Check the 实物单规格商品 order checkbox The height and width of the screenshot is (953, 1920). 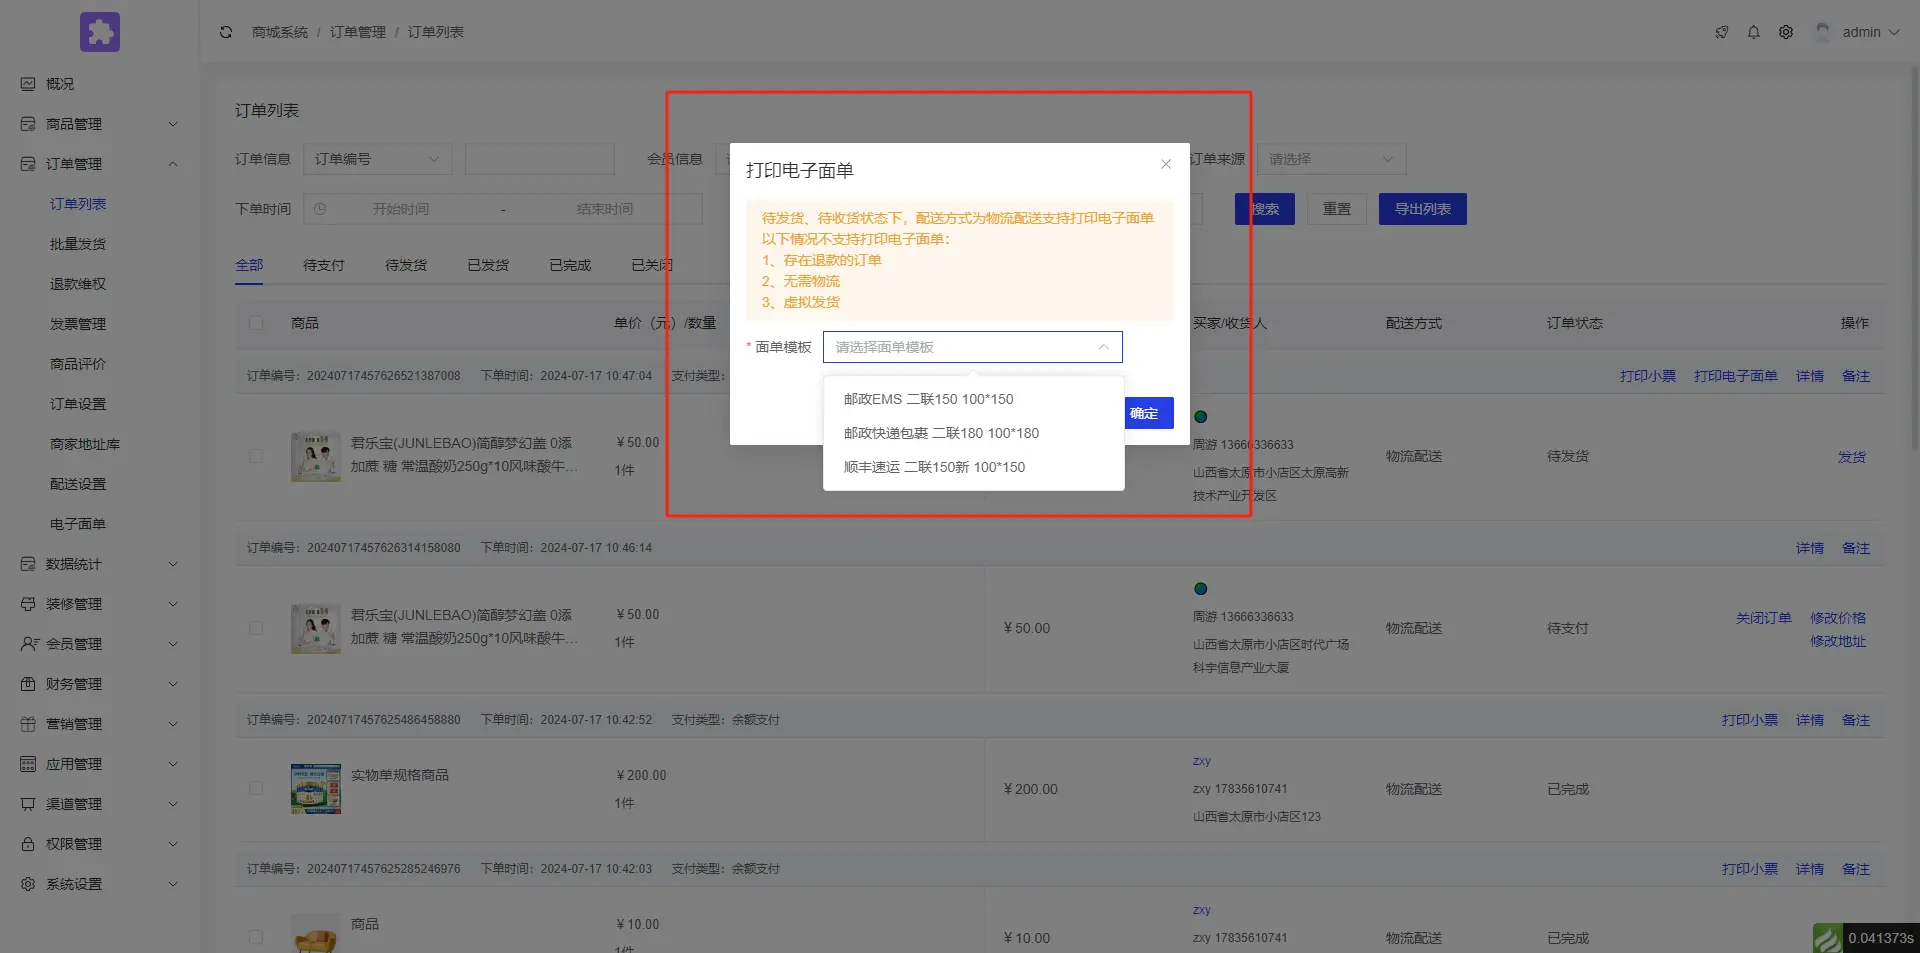256,788
